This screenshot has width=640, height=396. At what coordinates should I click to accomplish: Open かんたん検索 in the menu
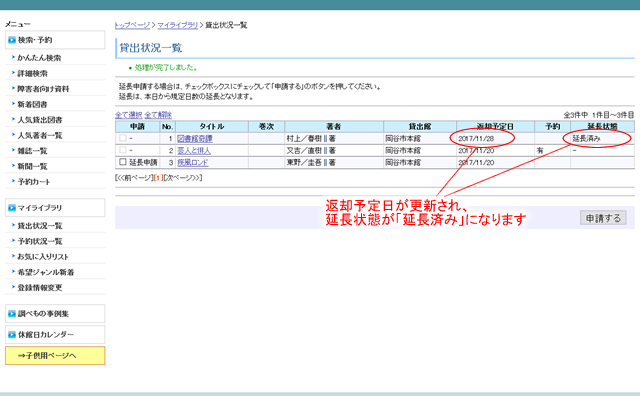point(39,58)
